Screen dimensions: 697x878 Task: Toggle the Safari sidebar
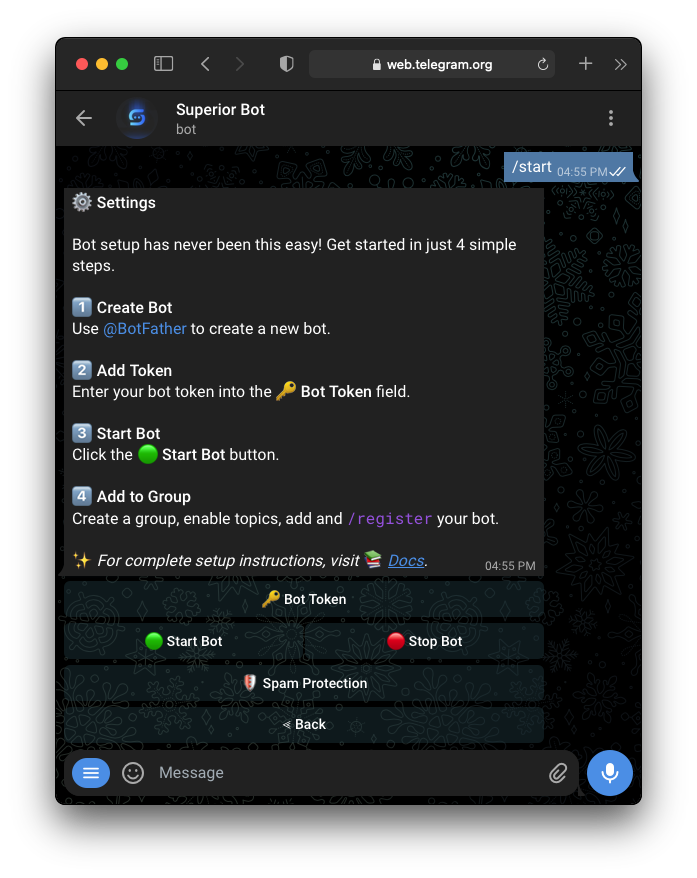(163, 64)
